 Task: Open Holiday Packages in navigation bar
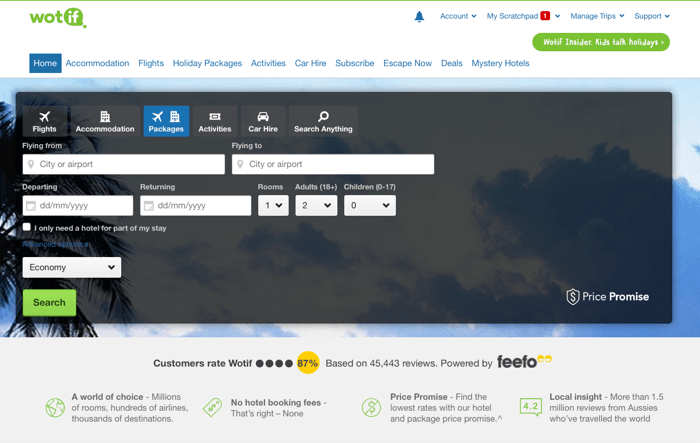click(x=207, y=63)
